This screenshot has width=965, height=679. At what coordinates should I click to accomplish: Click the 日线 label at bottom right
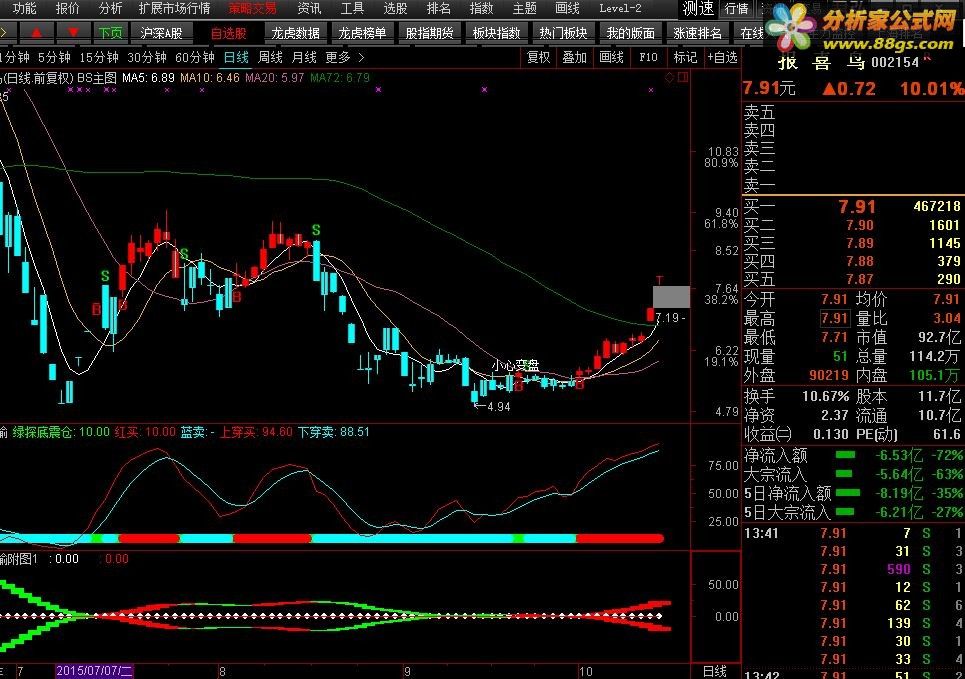[x=715, y=672]
